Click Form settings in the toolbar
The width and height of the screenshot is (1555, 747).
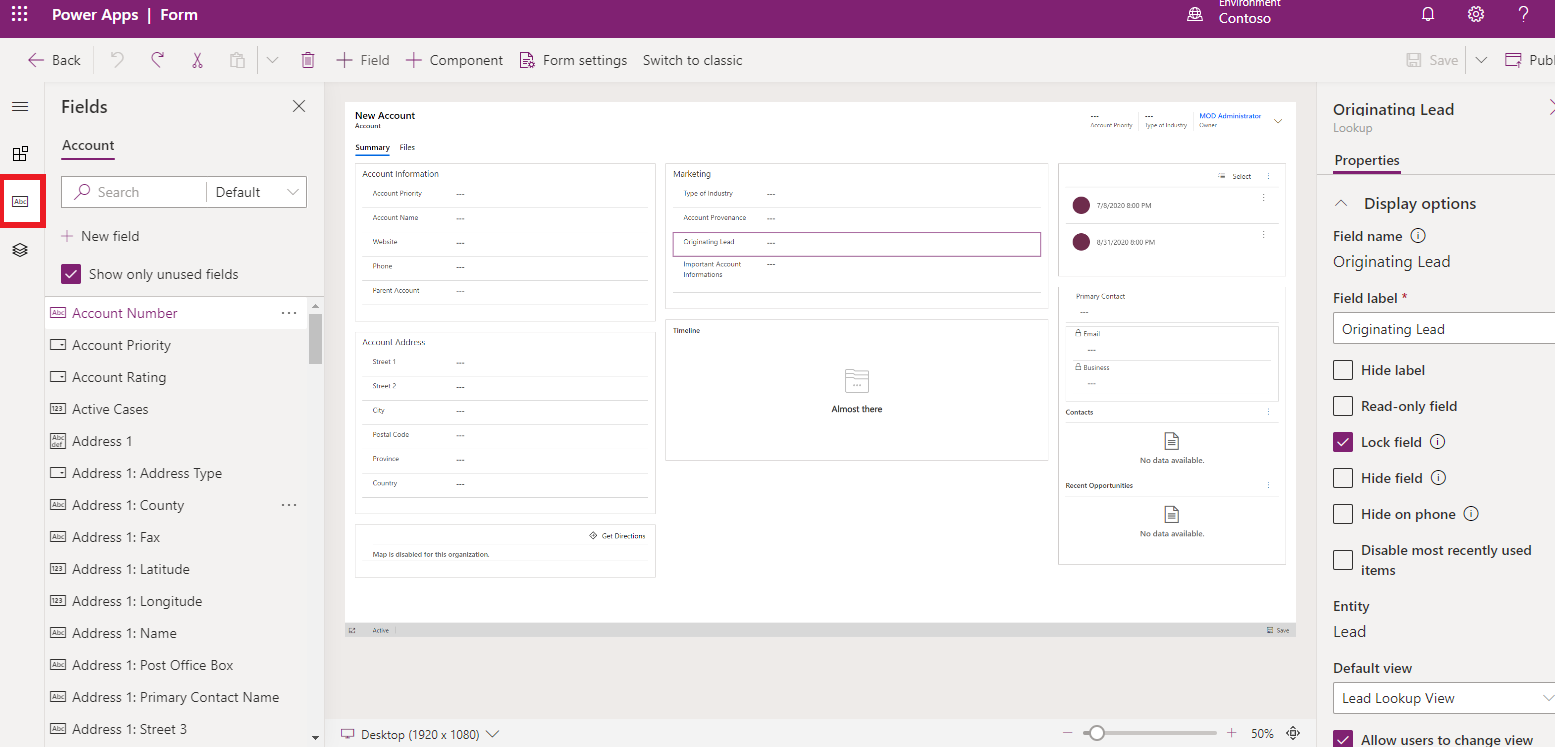coord(573,60)
